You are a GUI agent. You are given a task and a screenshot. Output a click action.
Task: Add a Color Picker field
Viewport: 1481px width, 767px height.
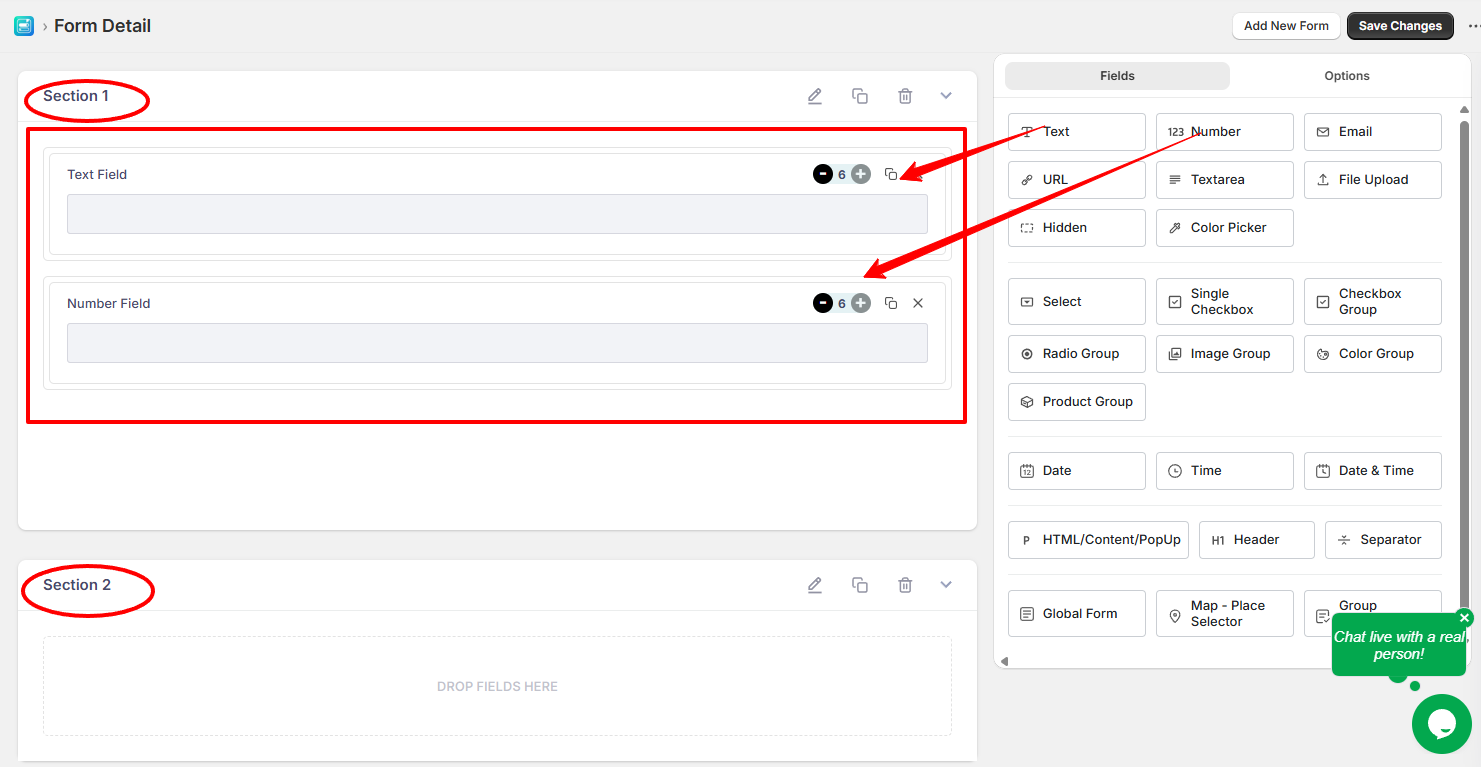click(x=1224, y=228)
